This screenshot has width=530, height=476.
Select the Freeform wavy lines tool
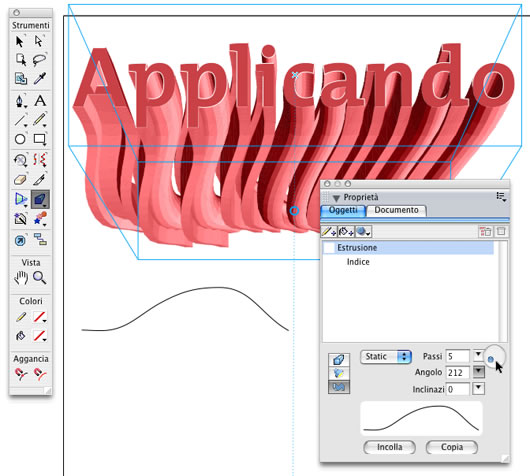tap(40, 160)
